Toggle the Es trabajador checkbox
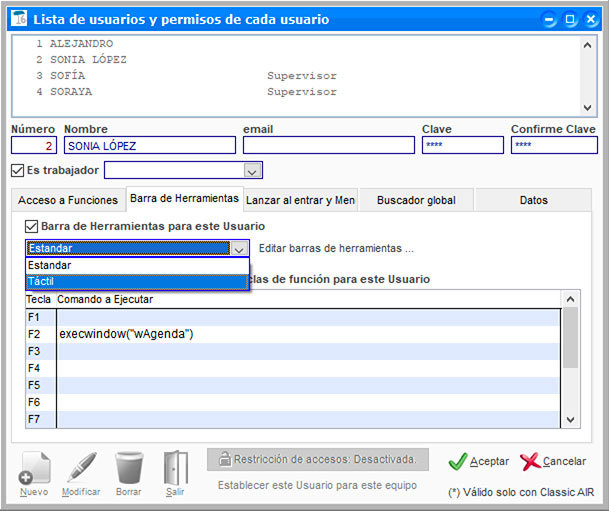Screen dimensions: 609x511 [x=17, y=170]
